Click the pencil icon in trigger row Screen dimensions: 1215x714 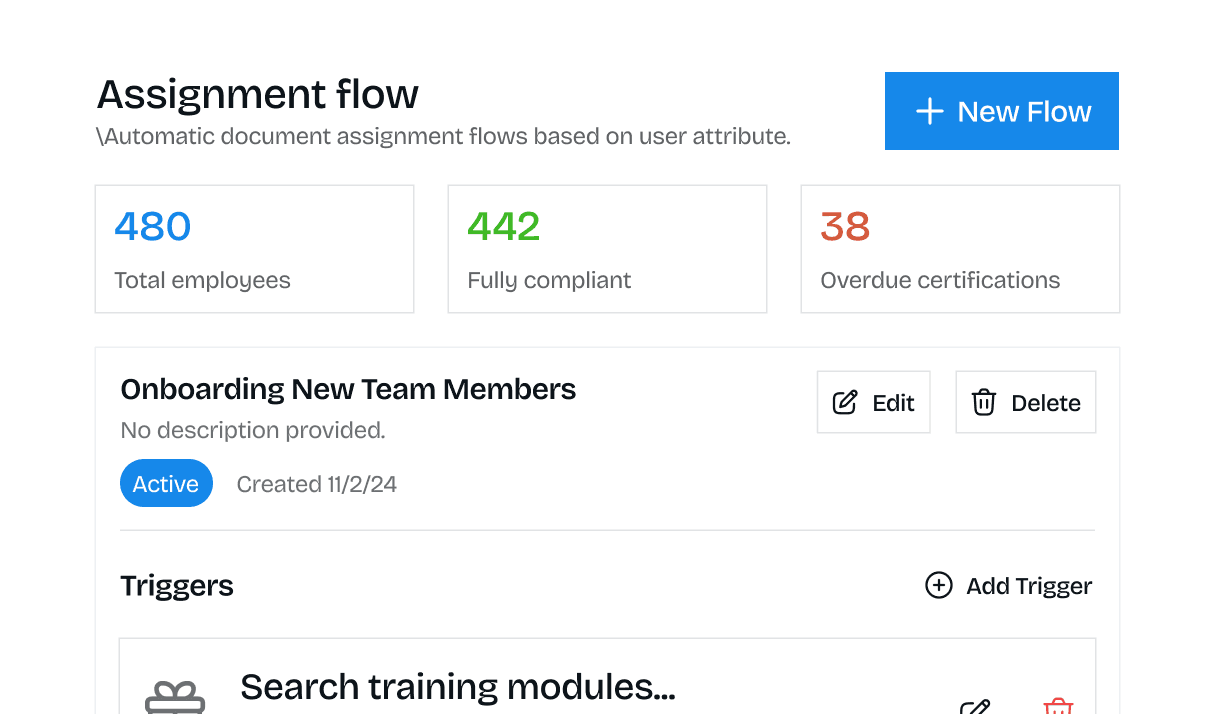click(x=975, y=706)
